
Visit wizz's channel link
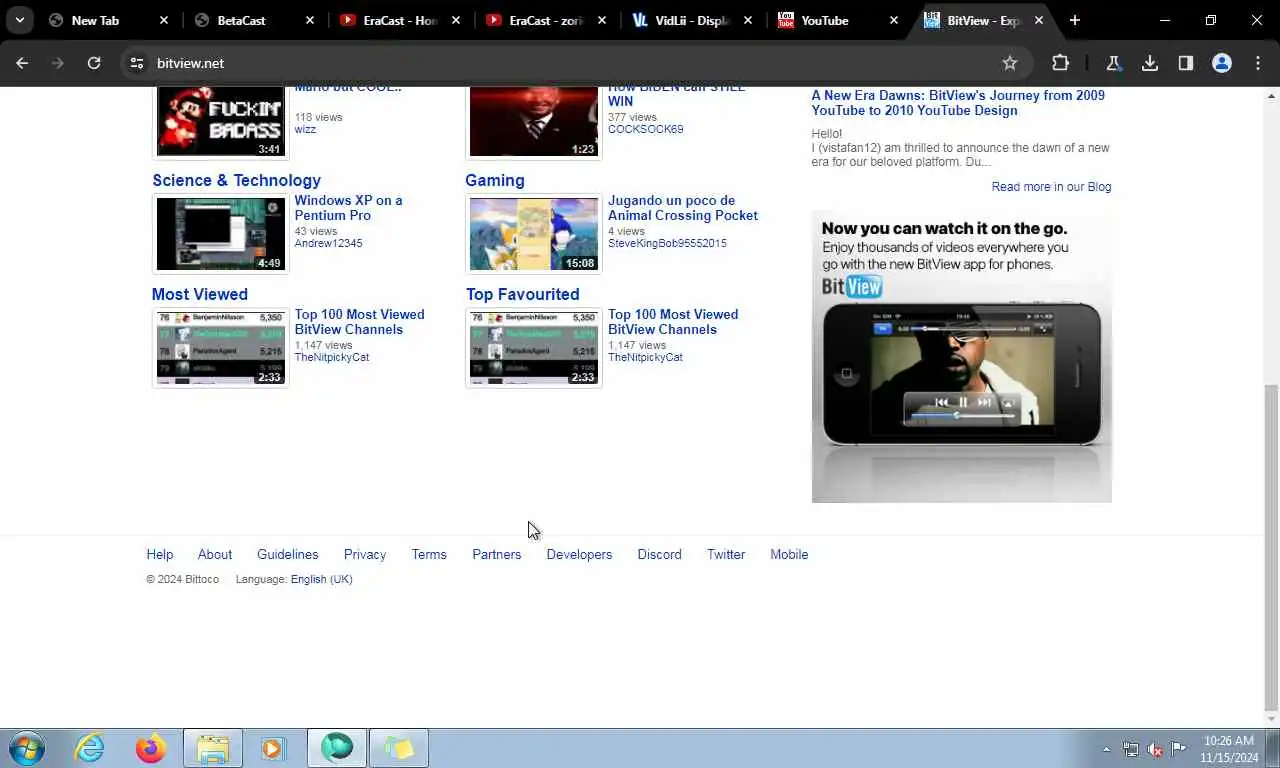[x=305, y=129]
